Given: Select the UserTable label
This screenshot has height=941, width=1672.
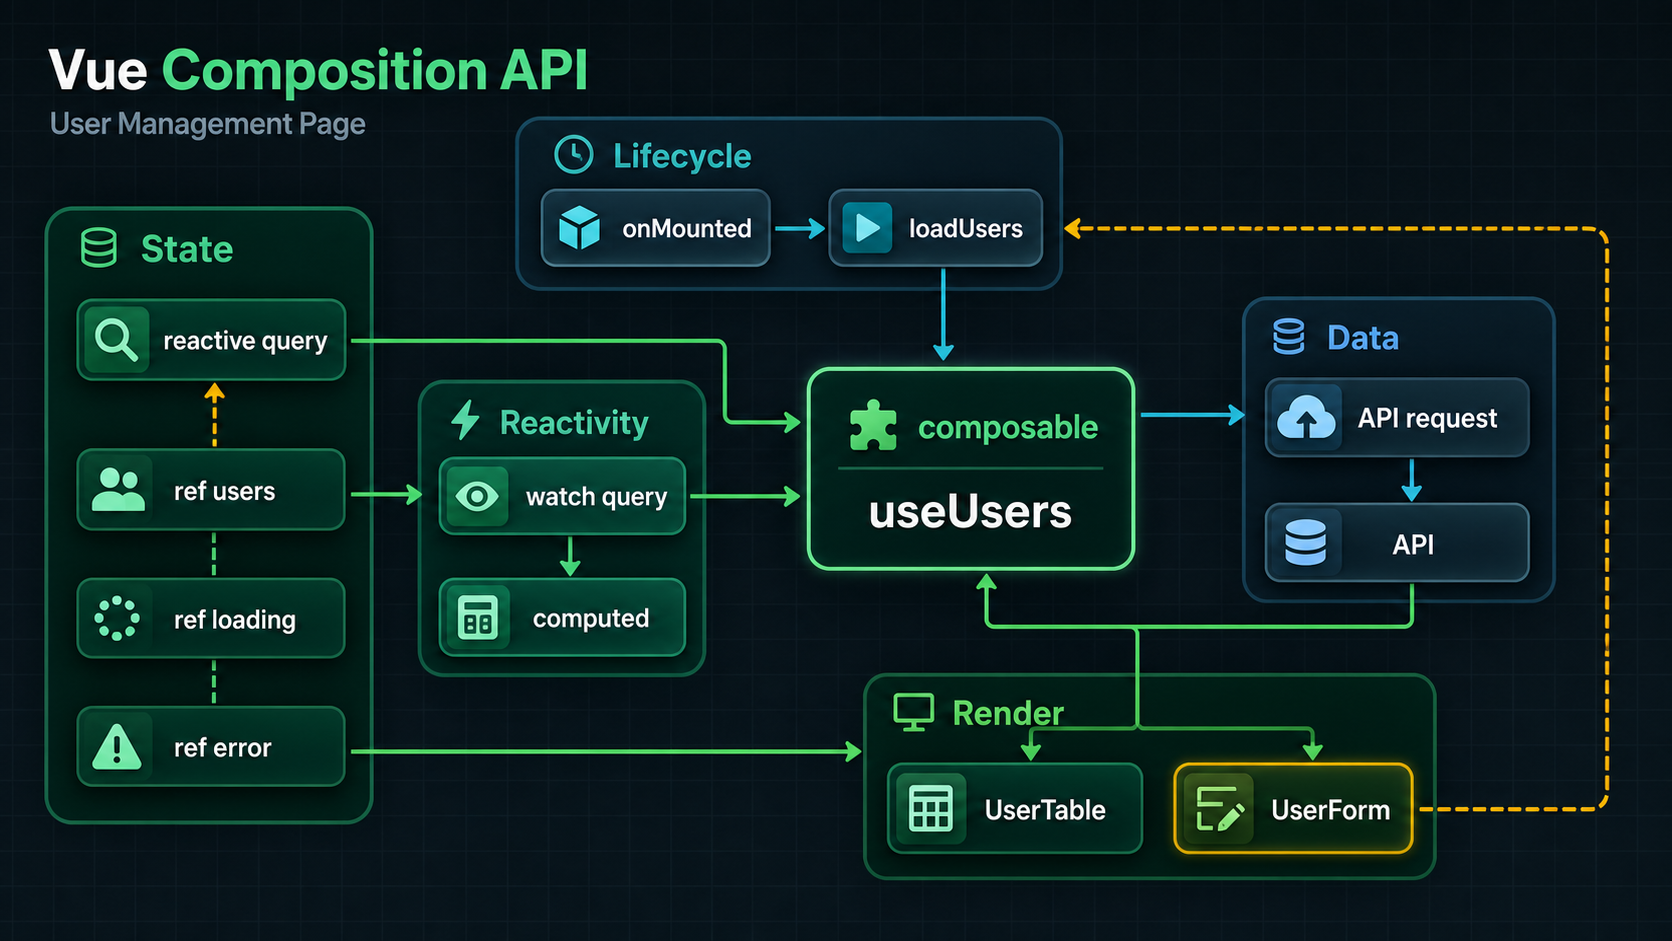Looking at the screenshot, I should 1045,810.
